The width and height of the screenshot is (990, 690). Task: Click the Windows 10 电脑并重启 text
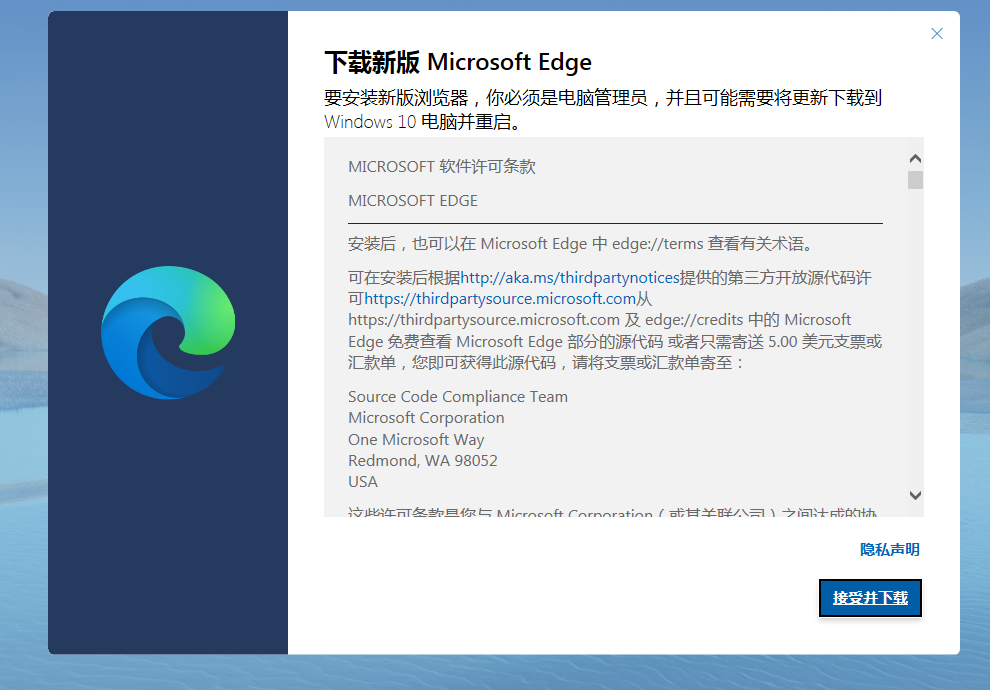coord(423,122)
